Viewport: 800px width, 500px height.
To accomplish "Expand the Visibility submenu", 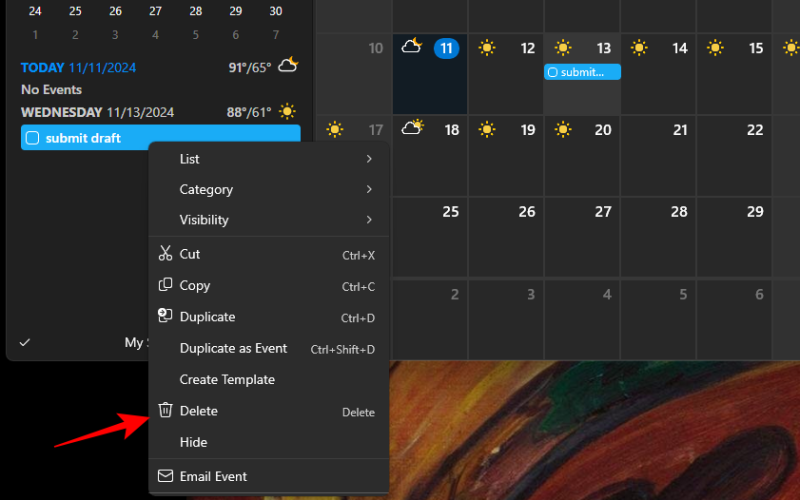I will point(268,220).
